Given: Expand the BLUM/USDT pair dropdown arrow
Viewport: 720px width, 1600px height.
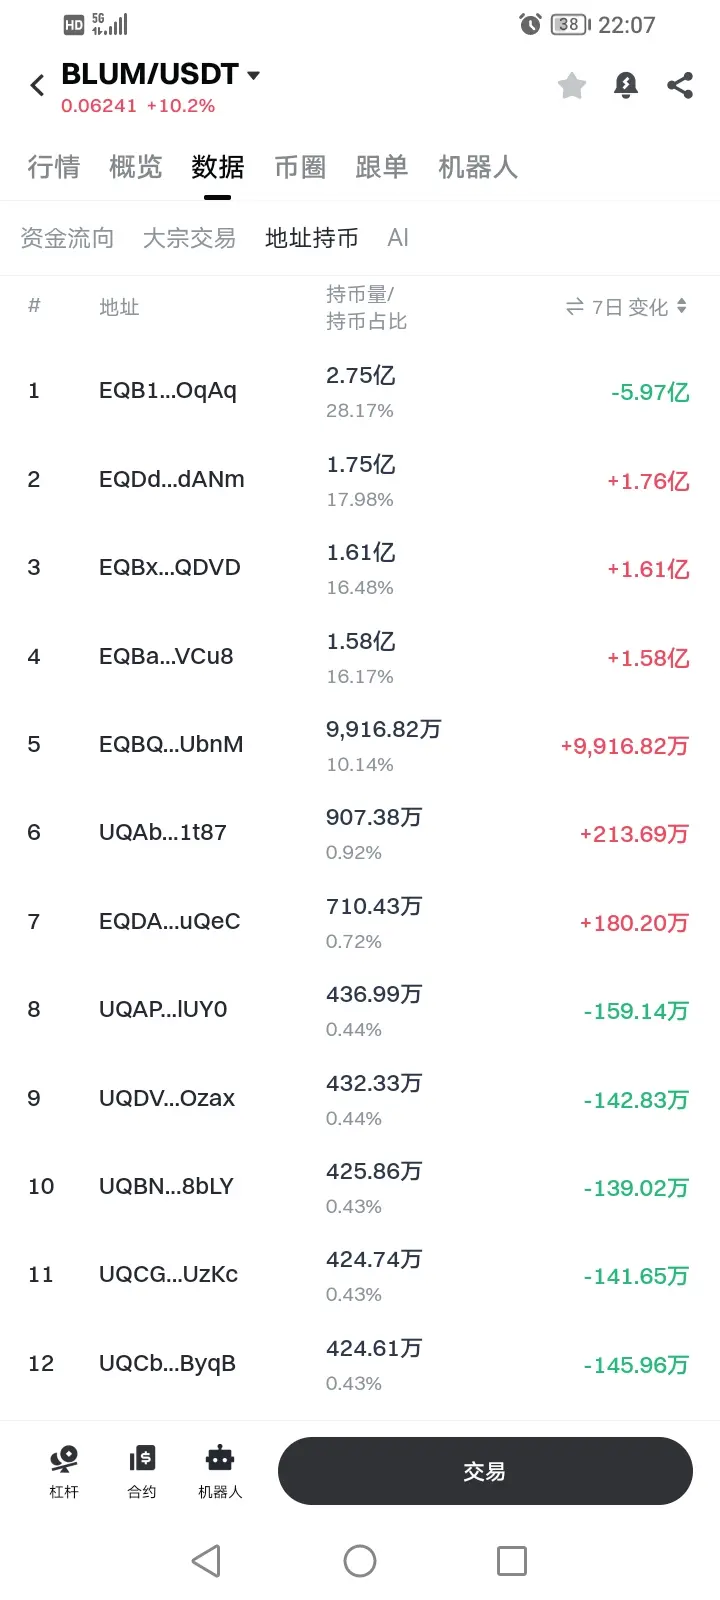Looking at the screenshot, I should point(253,75).
